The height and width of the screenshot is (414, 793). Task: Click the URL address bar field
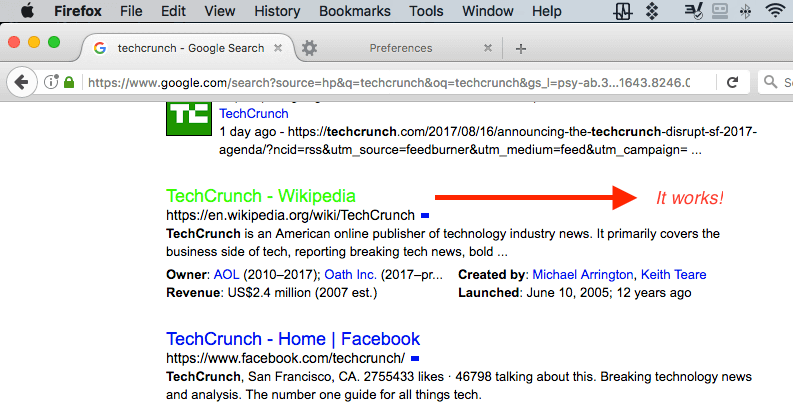pos(388,82)
